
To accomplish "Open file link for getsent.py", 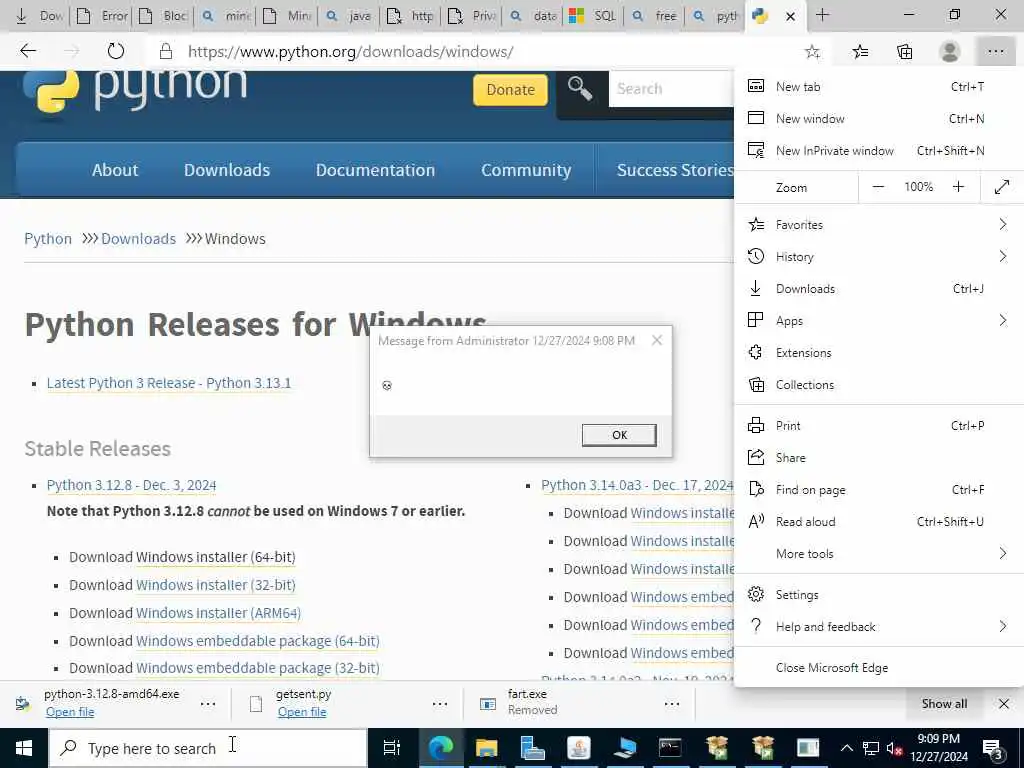I will (x=302, y=712).
